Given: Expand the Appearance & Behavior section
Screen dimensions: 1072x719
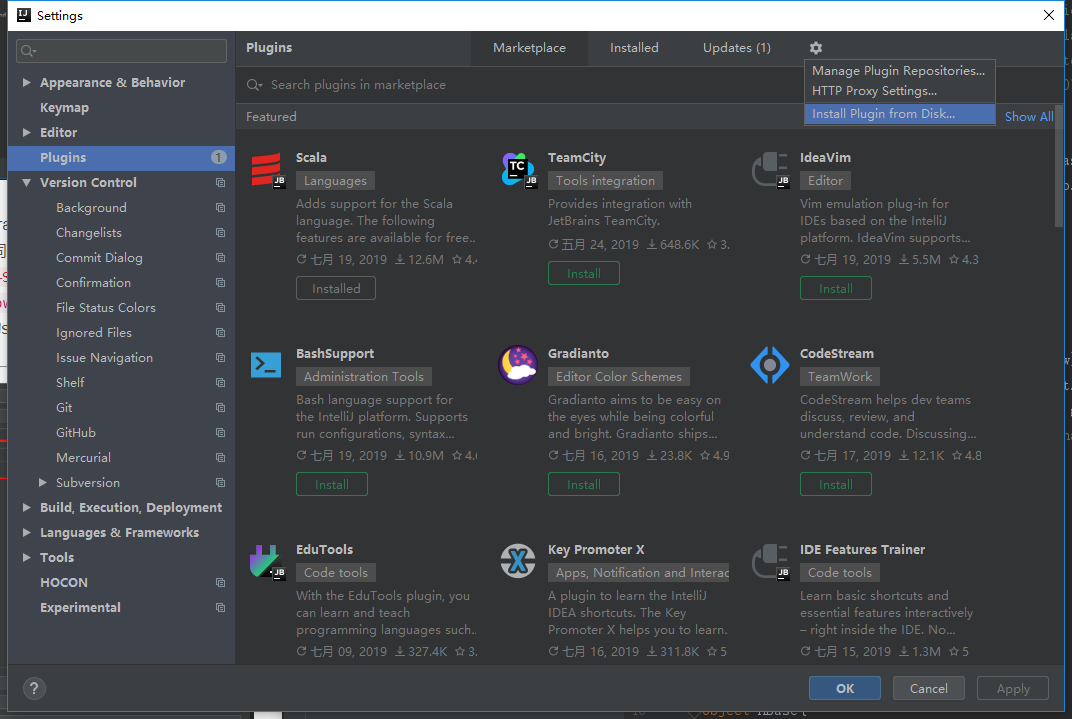Looking at the screenshot, I should pyautogui.click(x=27, y=82).
